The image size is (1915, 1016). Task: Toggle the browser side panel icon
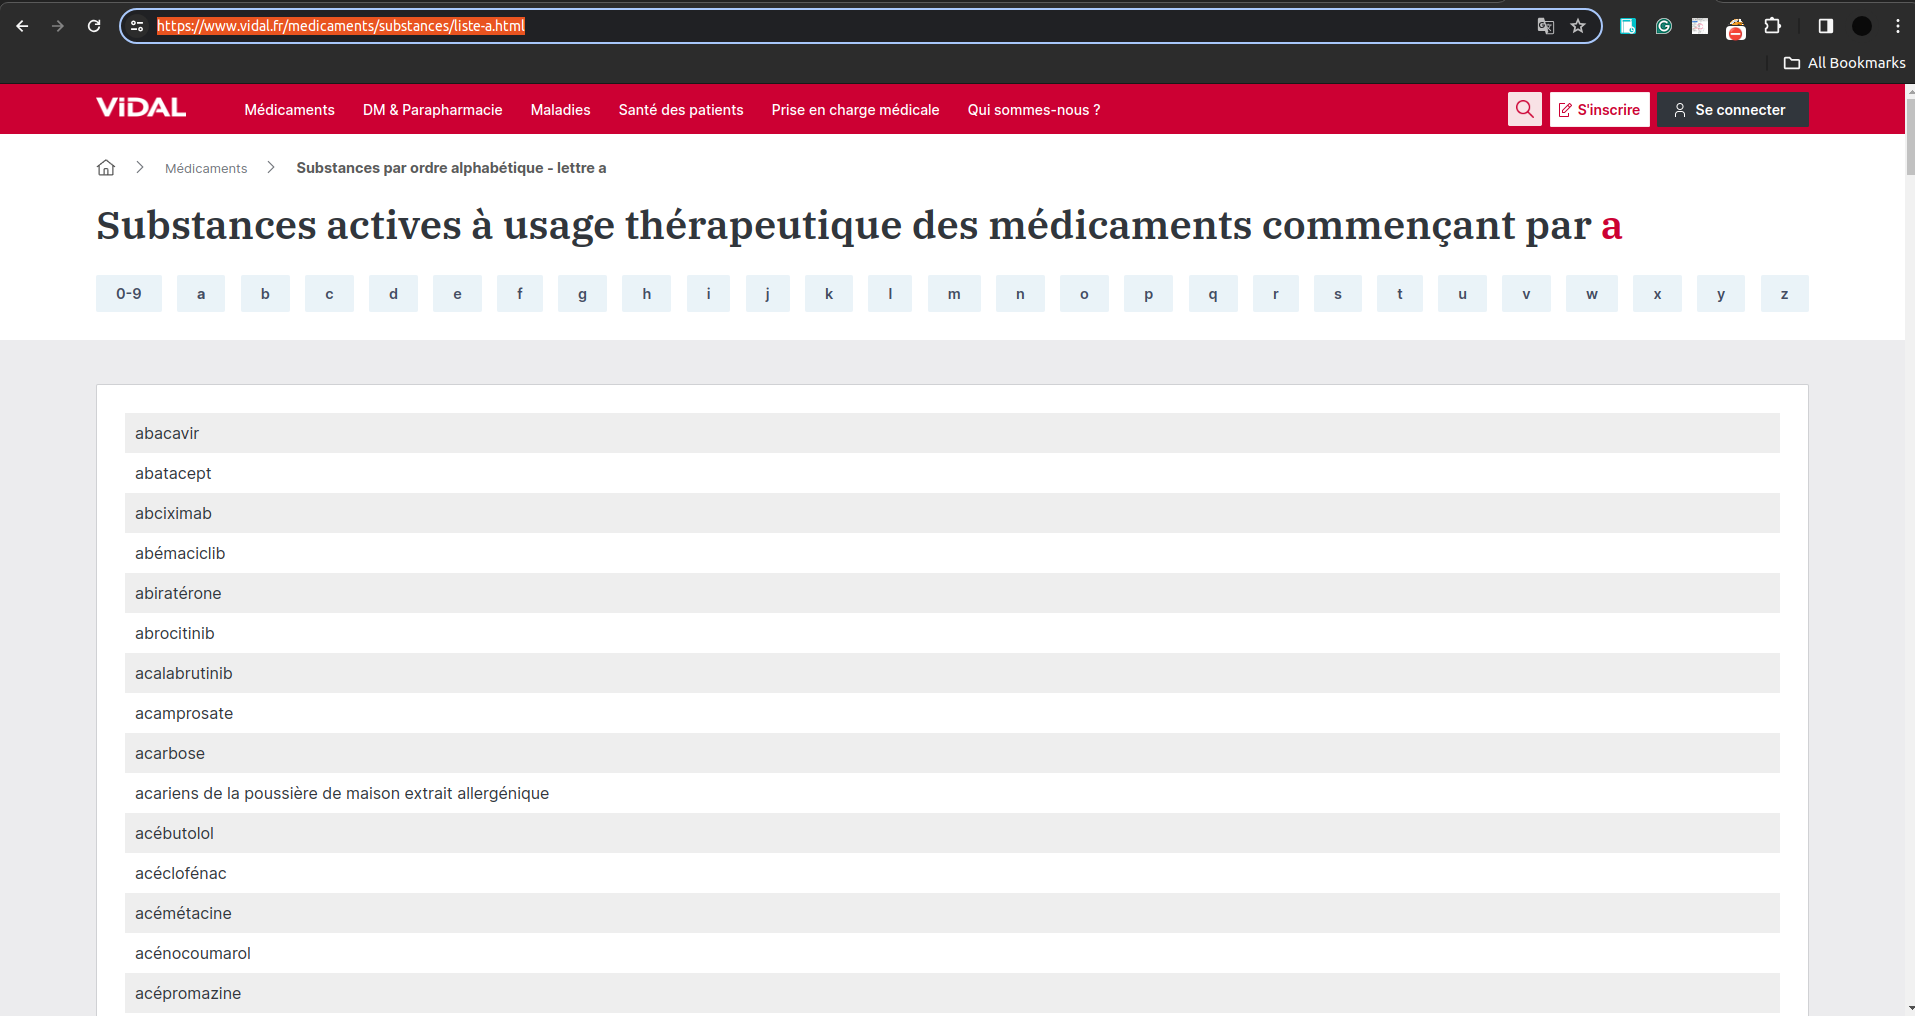1825,26
